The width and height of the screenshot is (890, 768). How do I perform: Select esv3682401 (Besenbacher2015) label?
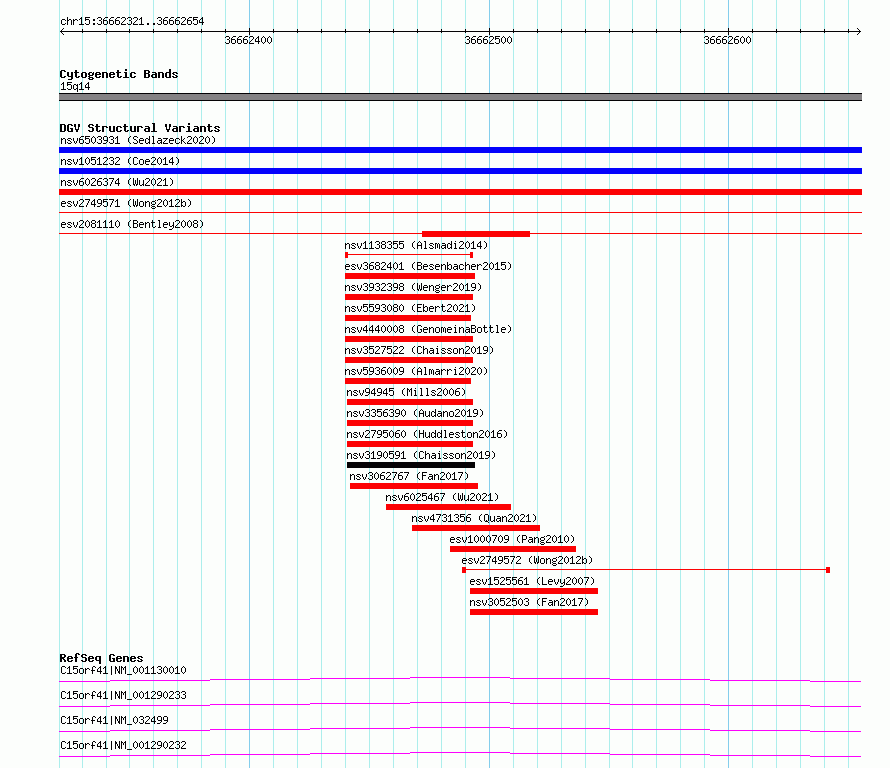(428, 266)
